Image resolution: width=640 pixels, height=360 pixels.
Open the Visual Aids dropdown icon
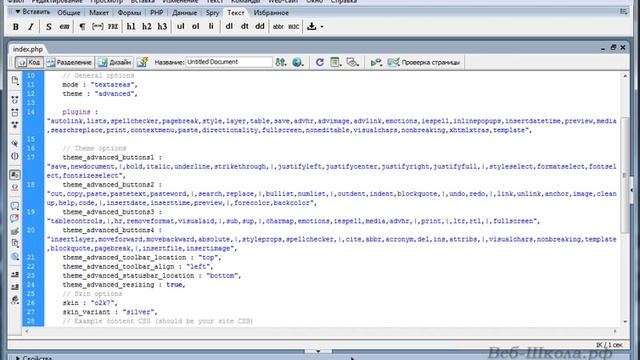(353, 62)
